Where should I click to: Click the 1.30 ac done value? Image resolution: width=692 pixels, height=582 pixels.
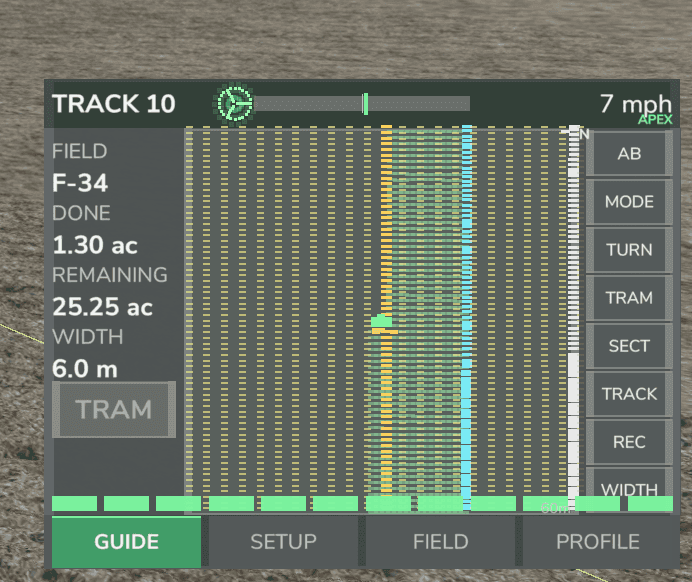point(95,245)
